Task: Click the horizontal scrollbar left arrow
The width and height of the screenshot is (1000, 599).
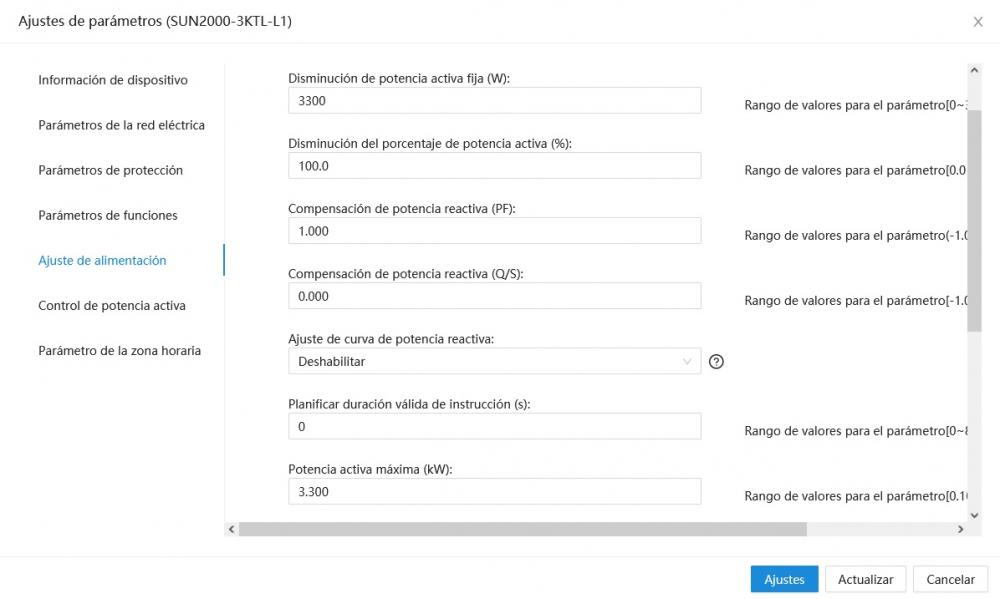Action: [x=232, y=529]
